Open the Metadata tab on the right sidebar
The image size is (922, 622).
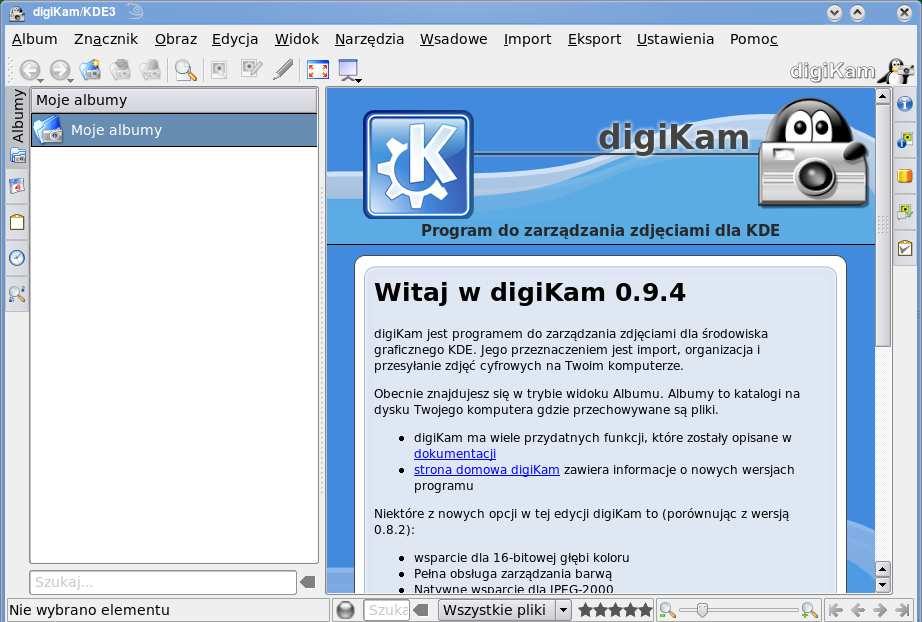click(905, 141)
